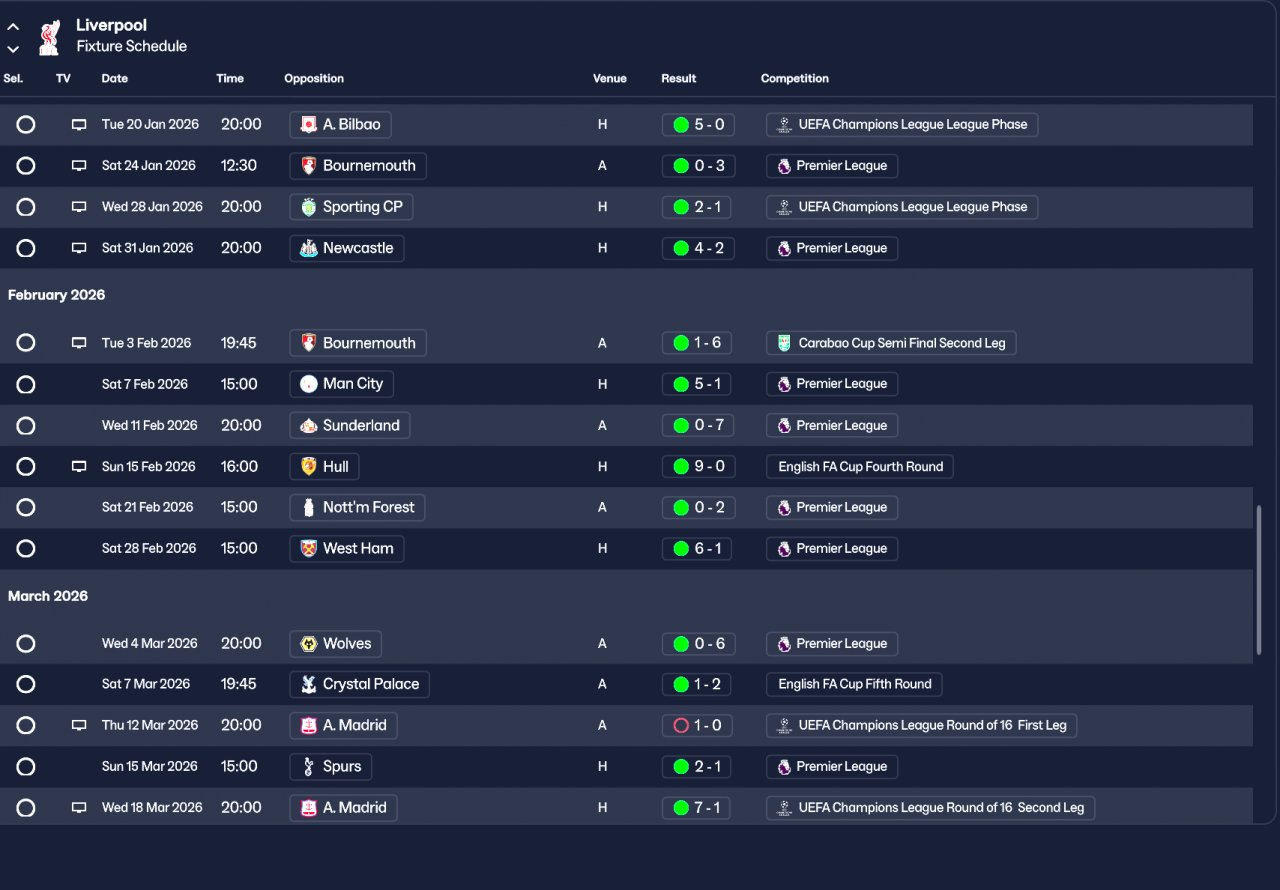Sort by the Date column header
The width and height of the screenshot is (1280, 890).
pyautogui.click(x=115, y=78)
